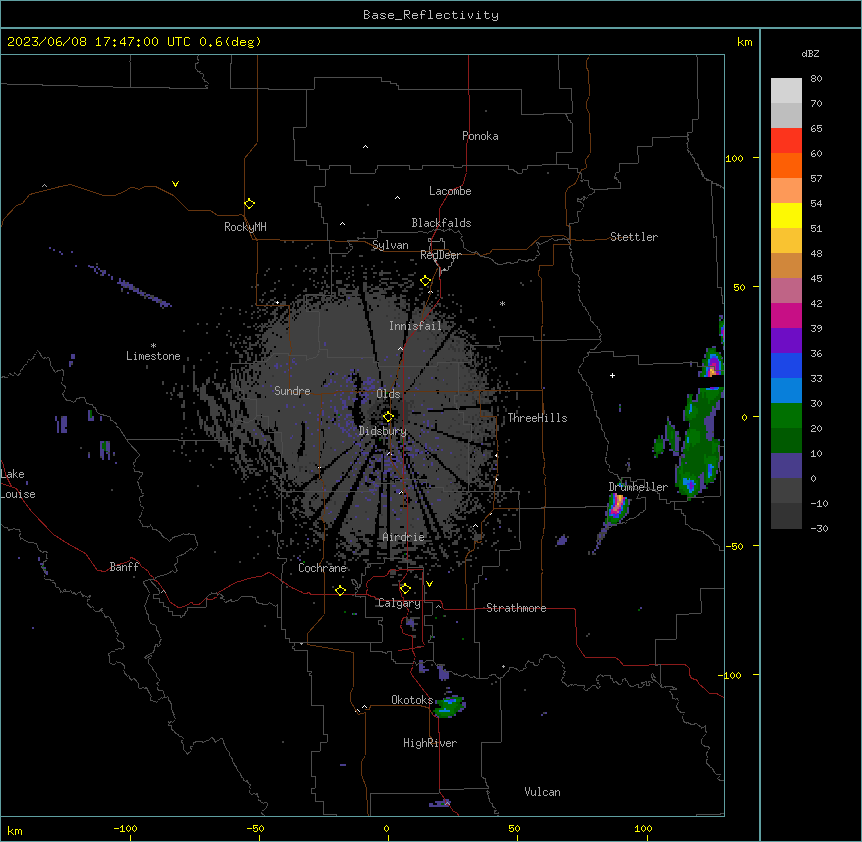Click the dBZ legend heading
The height and width of the screenshot is (842, 862).
click(x=810, y=53)
